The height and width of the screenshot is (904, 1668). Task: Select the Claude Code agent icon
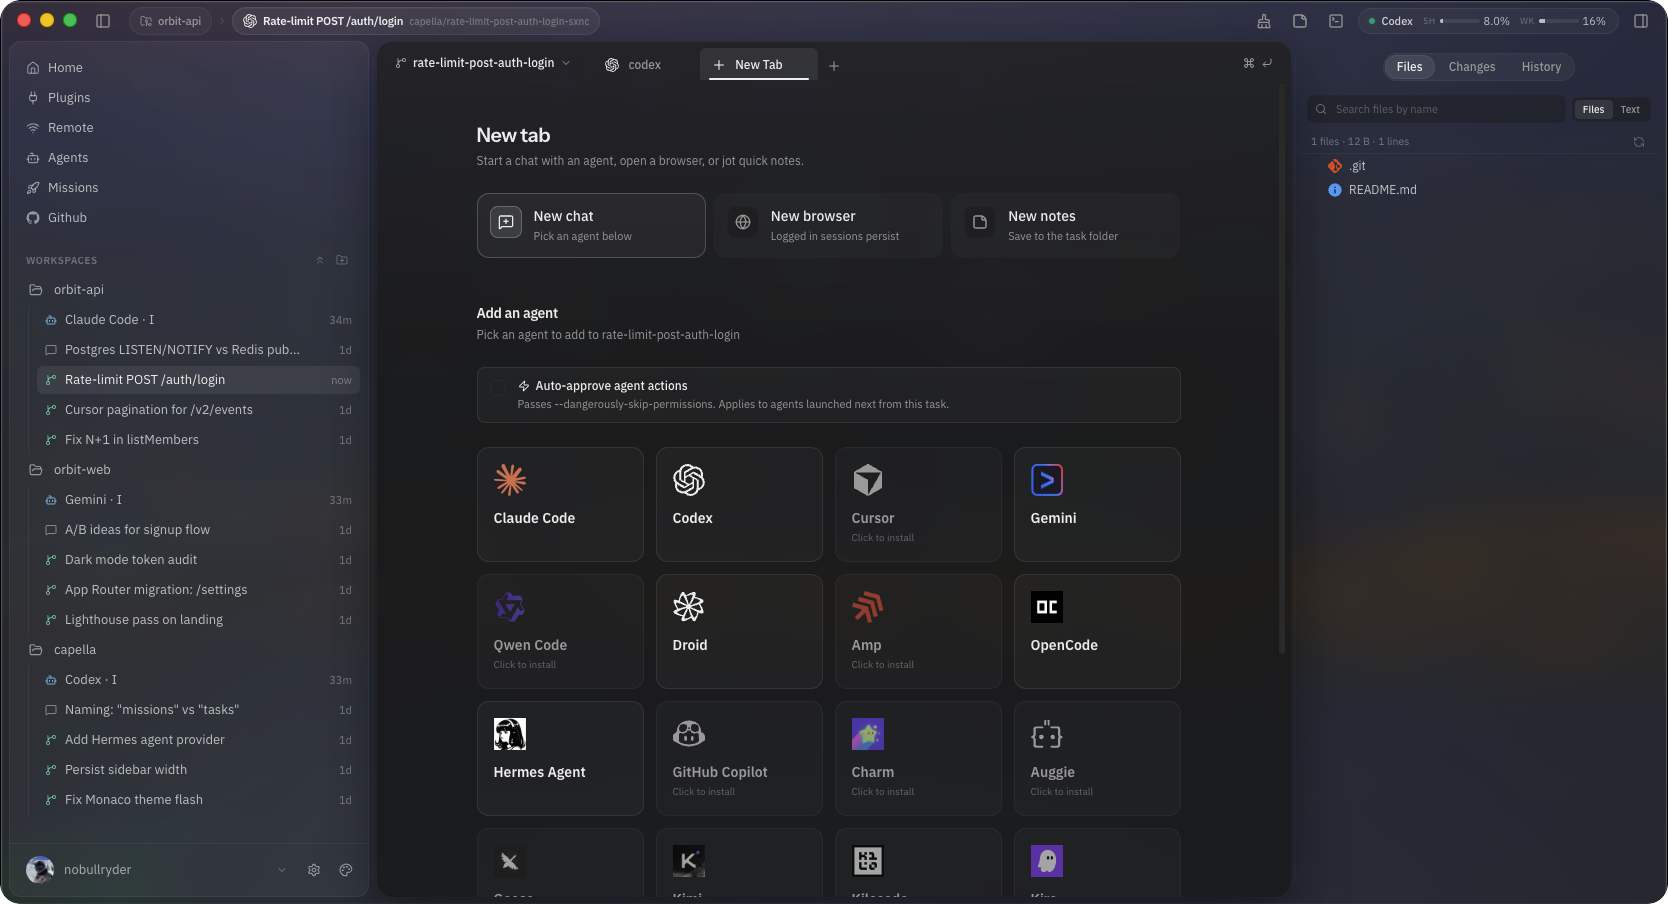(510, 480)
